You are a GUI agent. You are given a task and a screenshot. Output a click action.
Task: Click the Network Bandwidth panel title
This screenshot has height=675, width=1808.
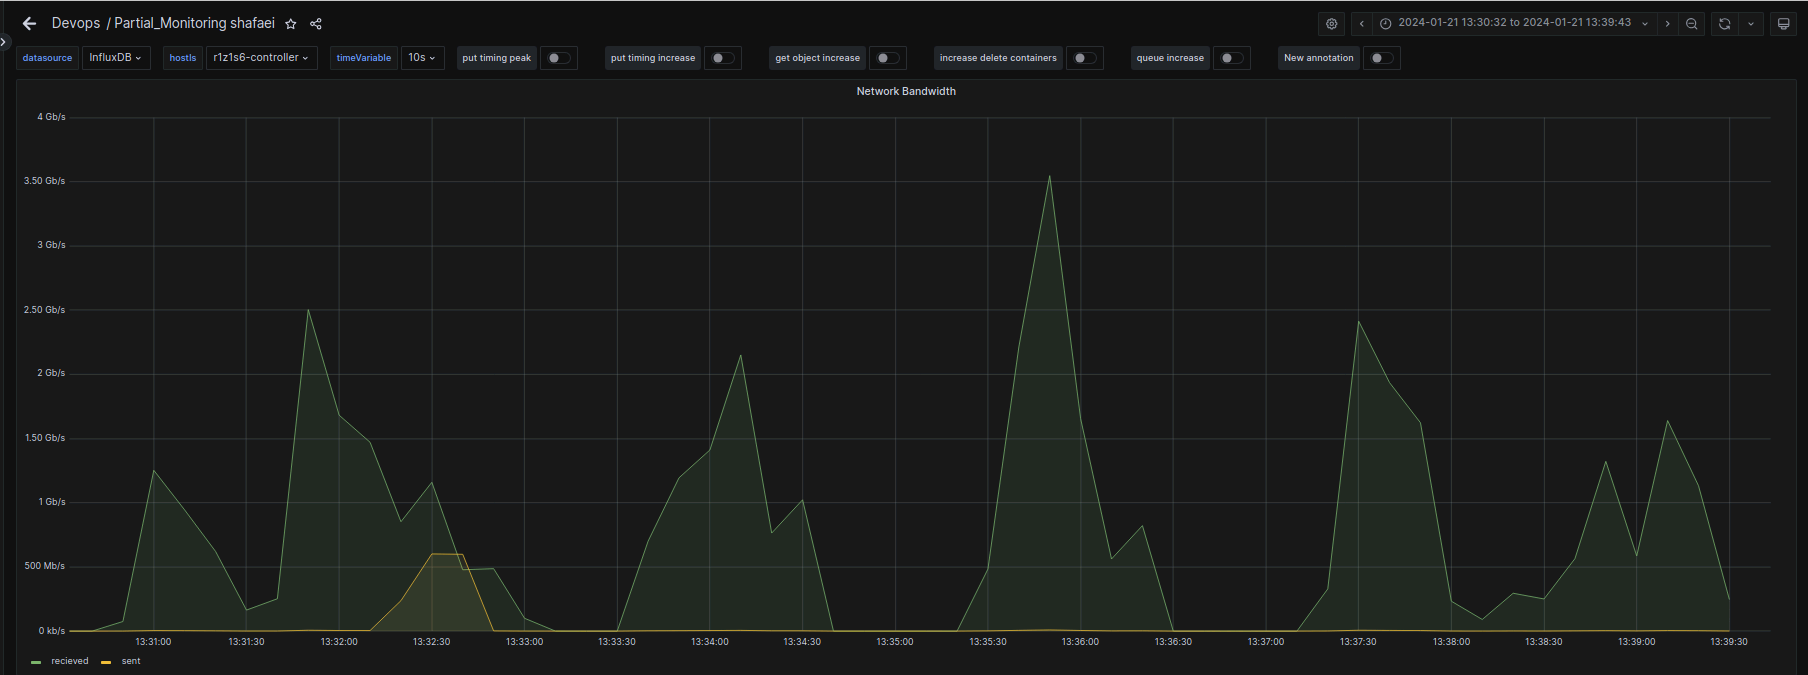[x=905, y=91]
